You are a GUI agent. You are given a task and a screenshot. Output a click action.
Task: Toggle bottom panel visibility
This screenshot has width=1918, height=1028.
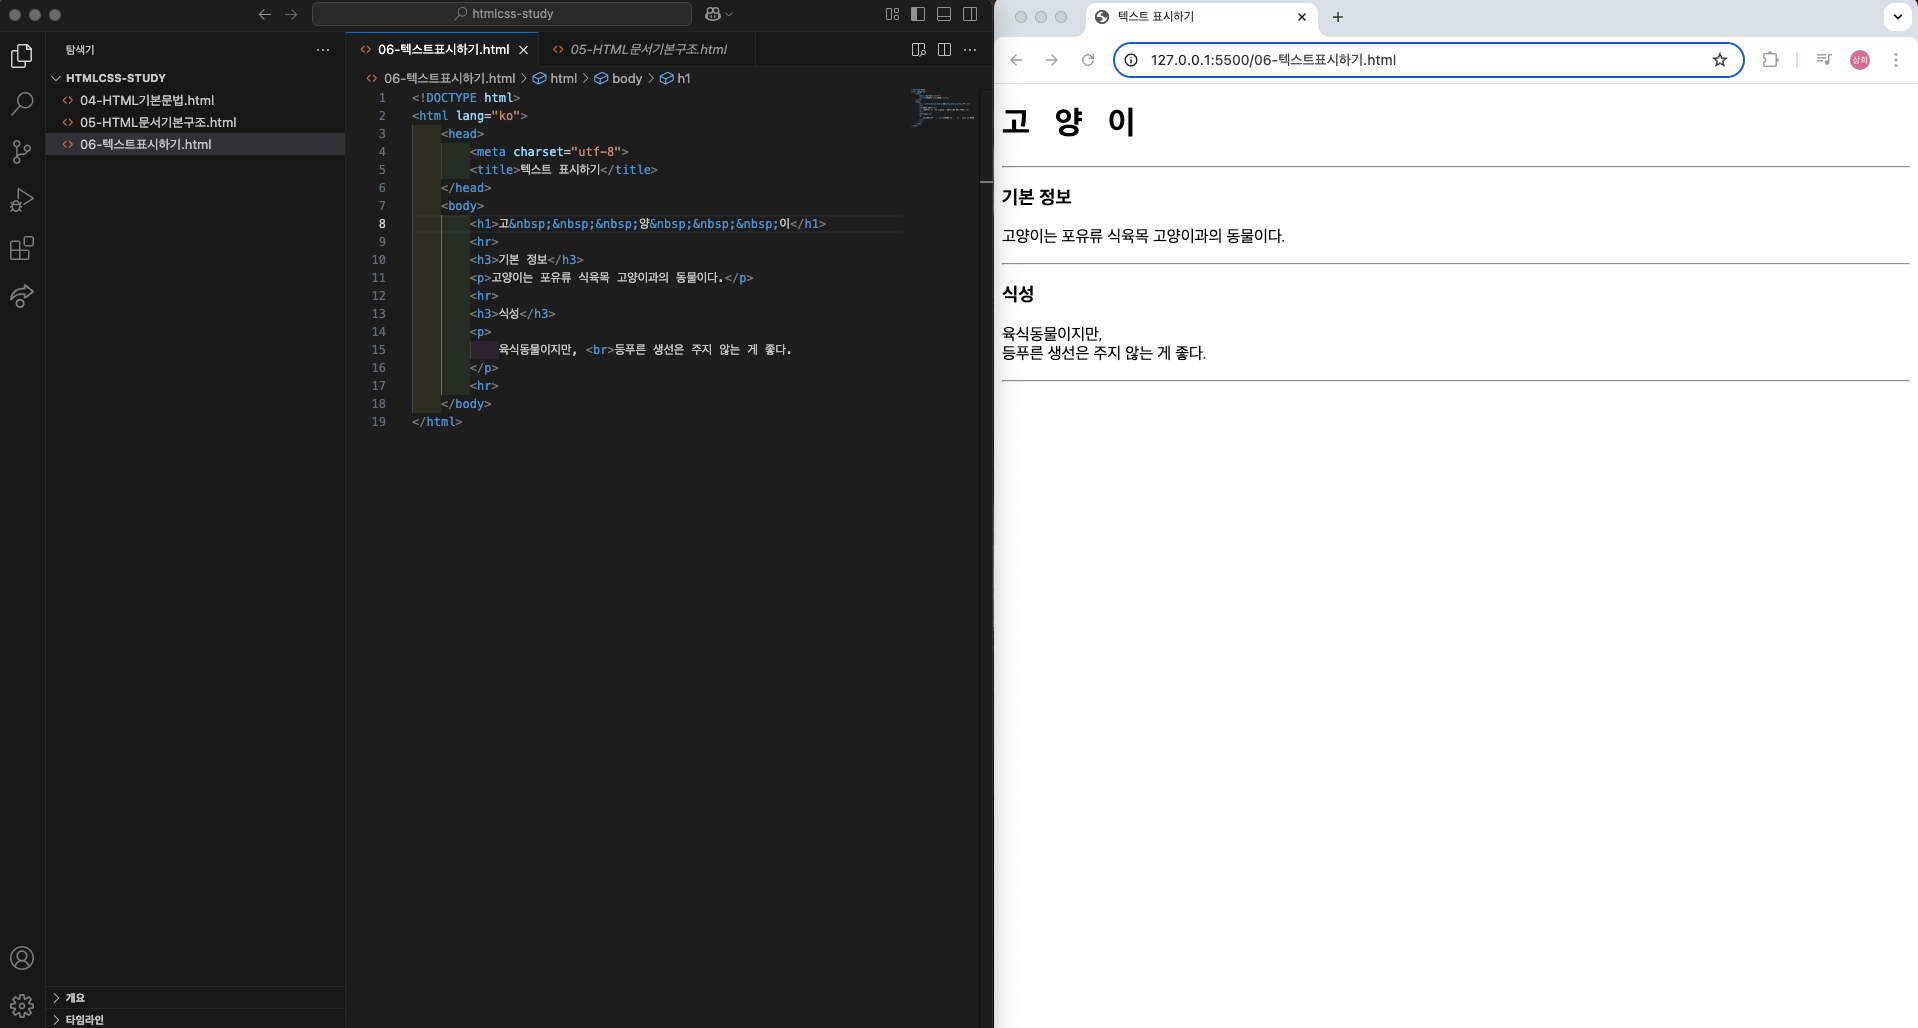[944, 14]
